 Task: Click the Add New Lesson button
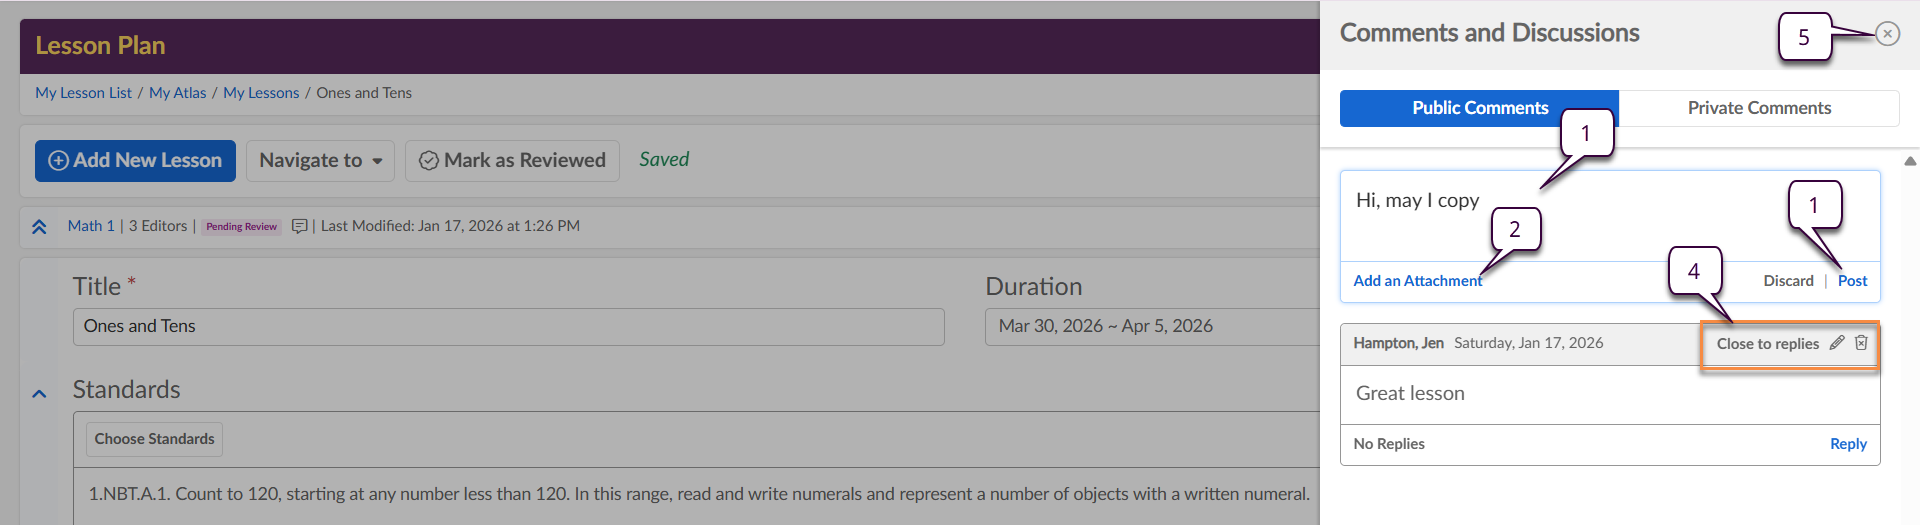coord(135,161)
